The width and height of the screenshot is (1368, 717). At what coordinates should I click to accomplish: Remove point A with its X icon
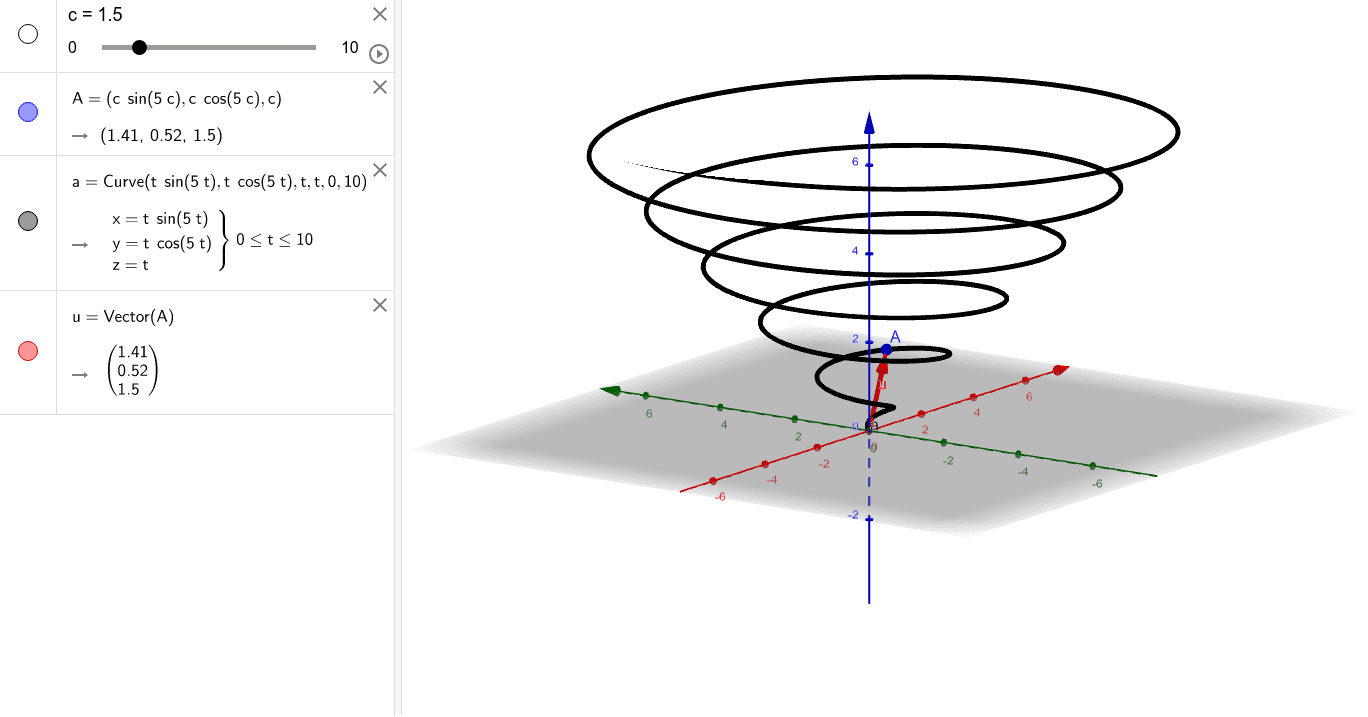(379, 87)
